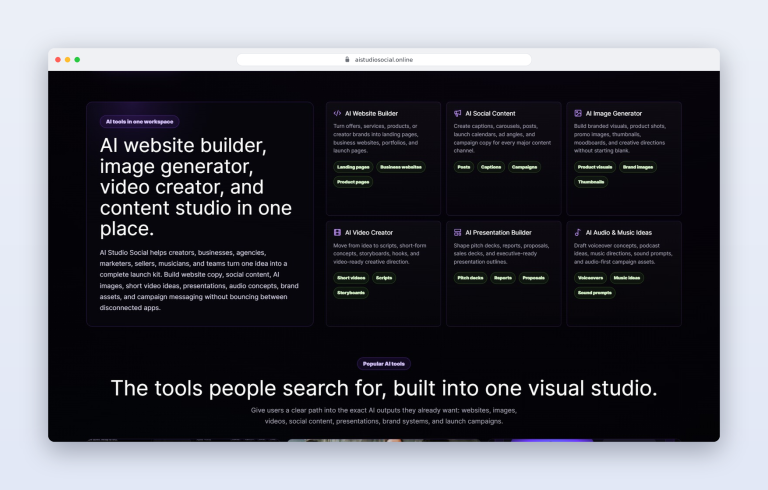Open the AI Presentation Builder card title
The height and width of the screenshot is (490, 768).
(498, 232)
